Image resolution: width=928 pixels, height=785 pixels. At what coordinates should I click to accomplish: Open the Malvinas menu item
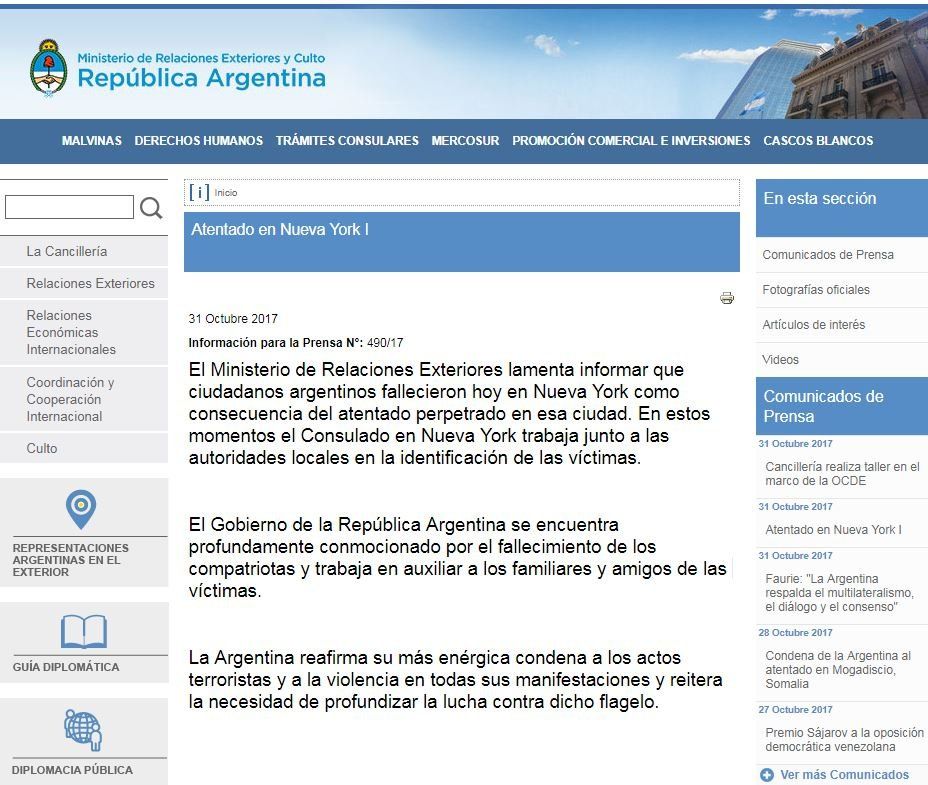(91, 141)
